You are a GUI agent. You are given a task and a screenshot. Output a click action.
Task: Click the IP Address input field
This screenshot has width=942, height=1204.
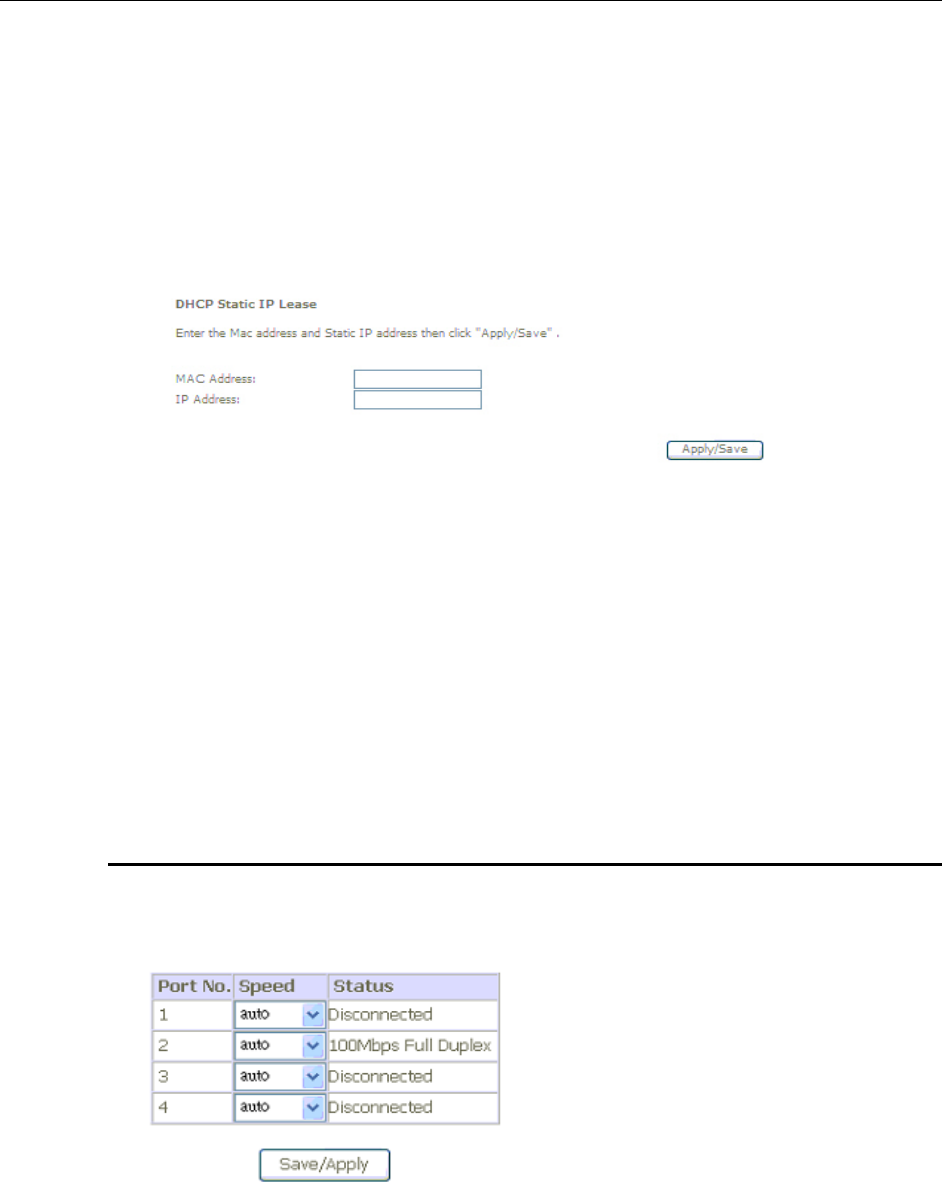pyautogui.click(x=417, y=400)
